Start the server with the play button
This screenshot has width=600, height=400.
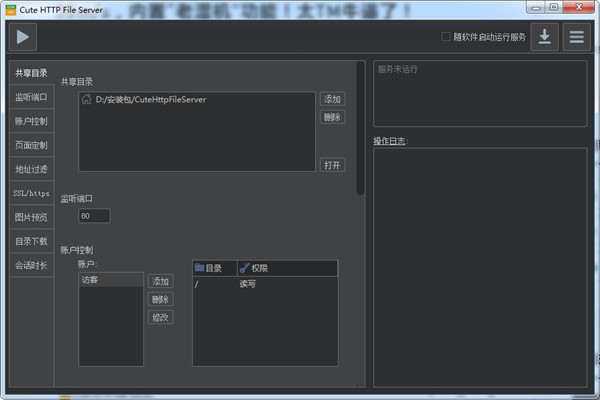click(x=23, y=37)
